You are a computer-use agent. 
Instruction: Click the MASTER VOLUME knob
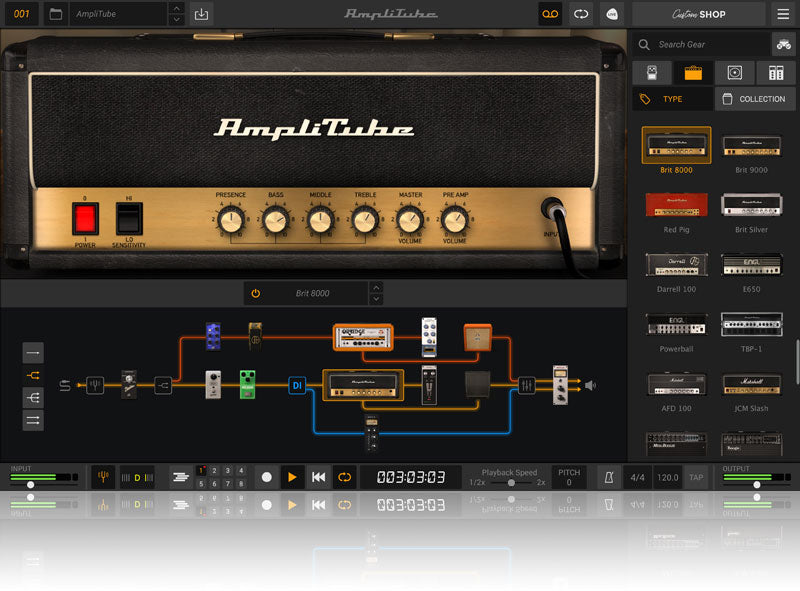[x=410, y=220]
